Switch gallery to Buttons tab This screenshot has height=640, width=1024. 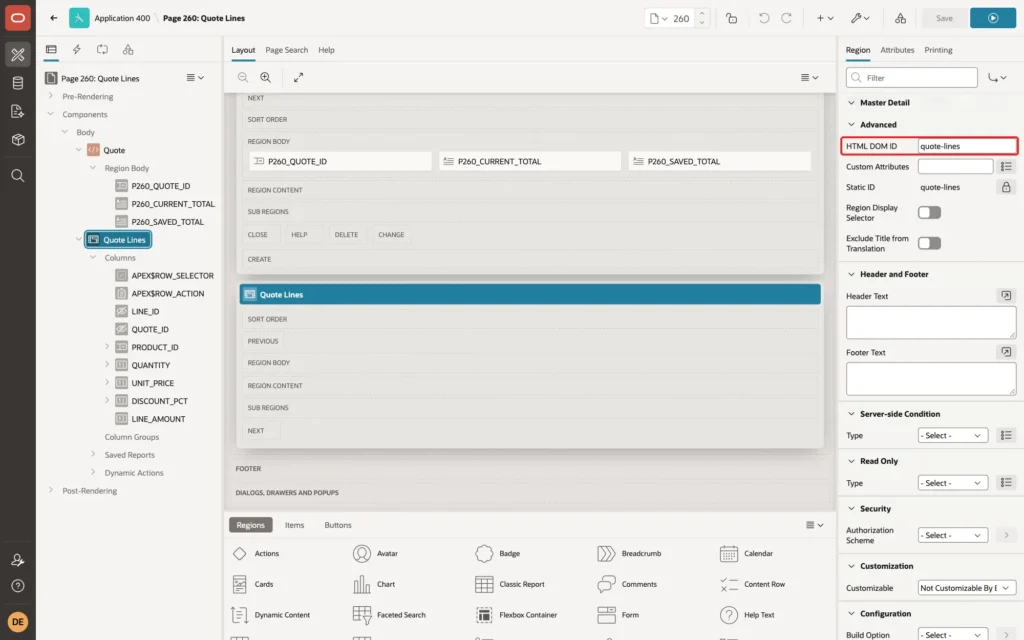[338, 524]
